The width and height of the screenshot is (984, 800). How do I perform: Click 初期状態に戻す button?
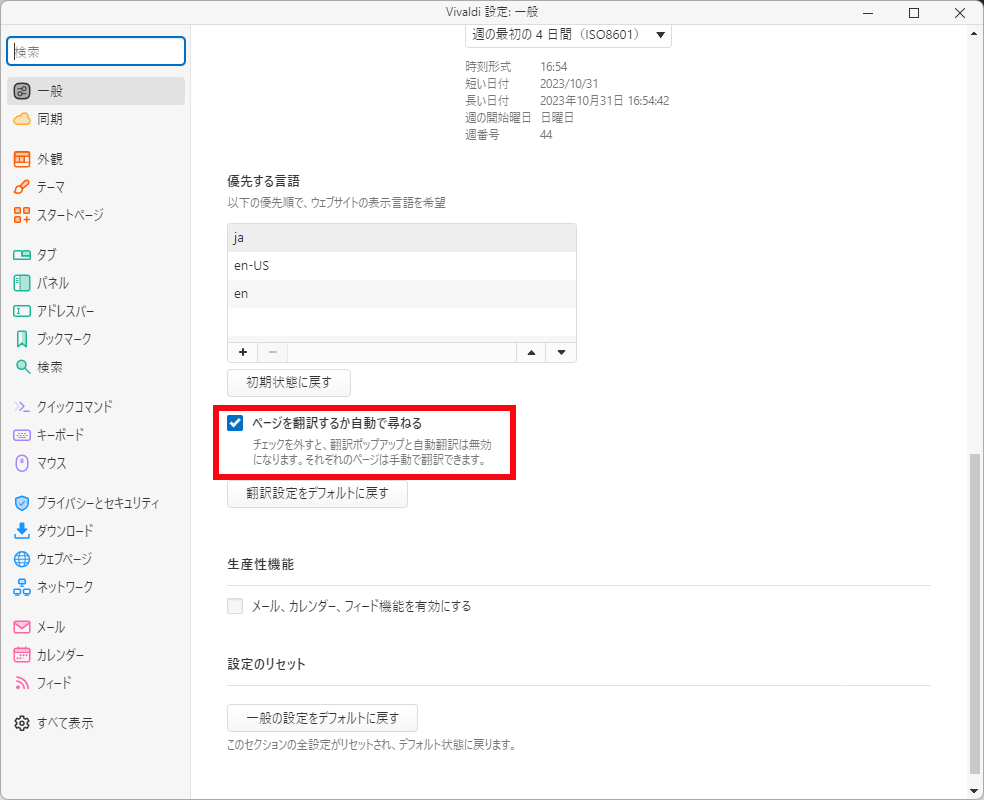click(289, 382)
